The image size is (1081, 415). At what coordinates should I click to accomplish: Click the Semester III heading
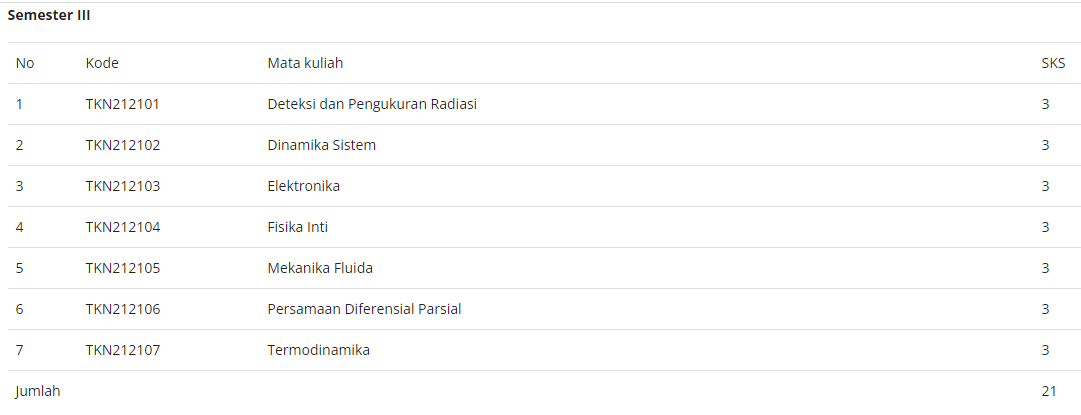pyautogui.click(x=49, y=16)
